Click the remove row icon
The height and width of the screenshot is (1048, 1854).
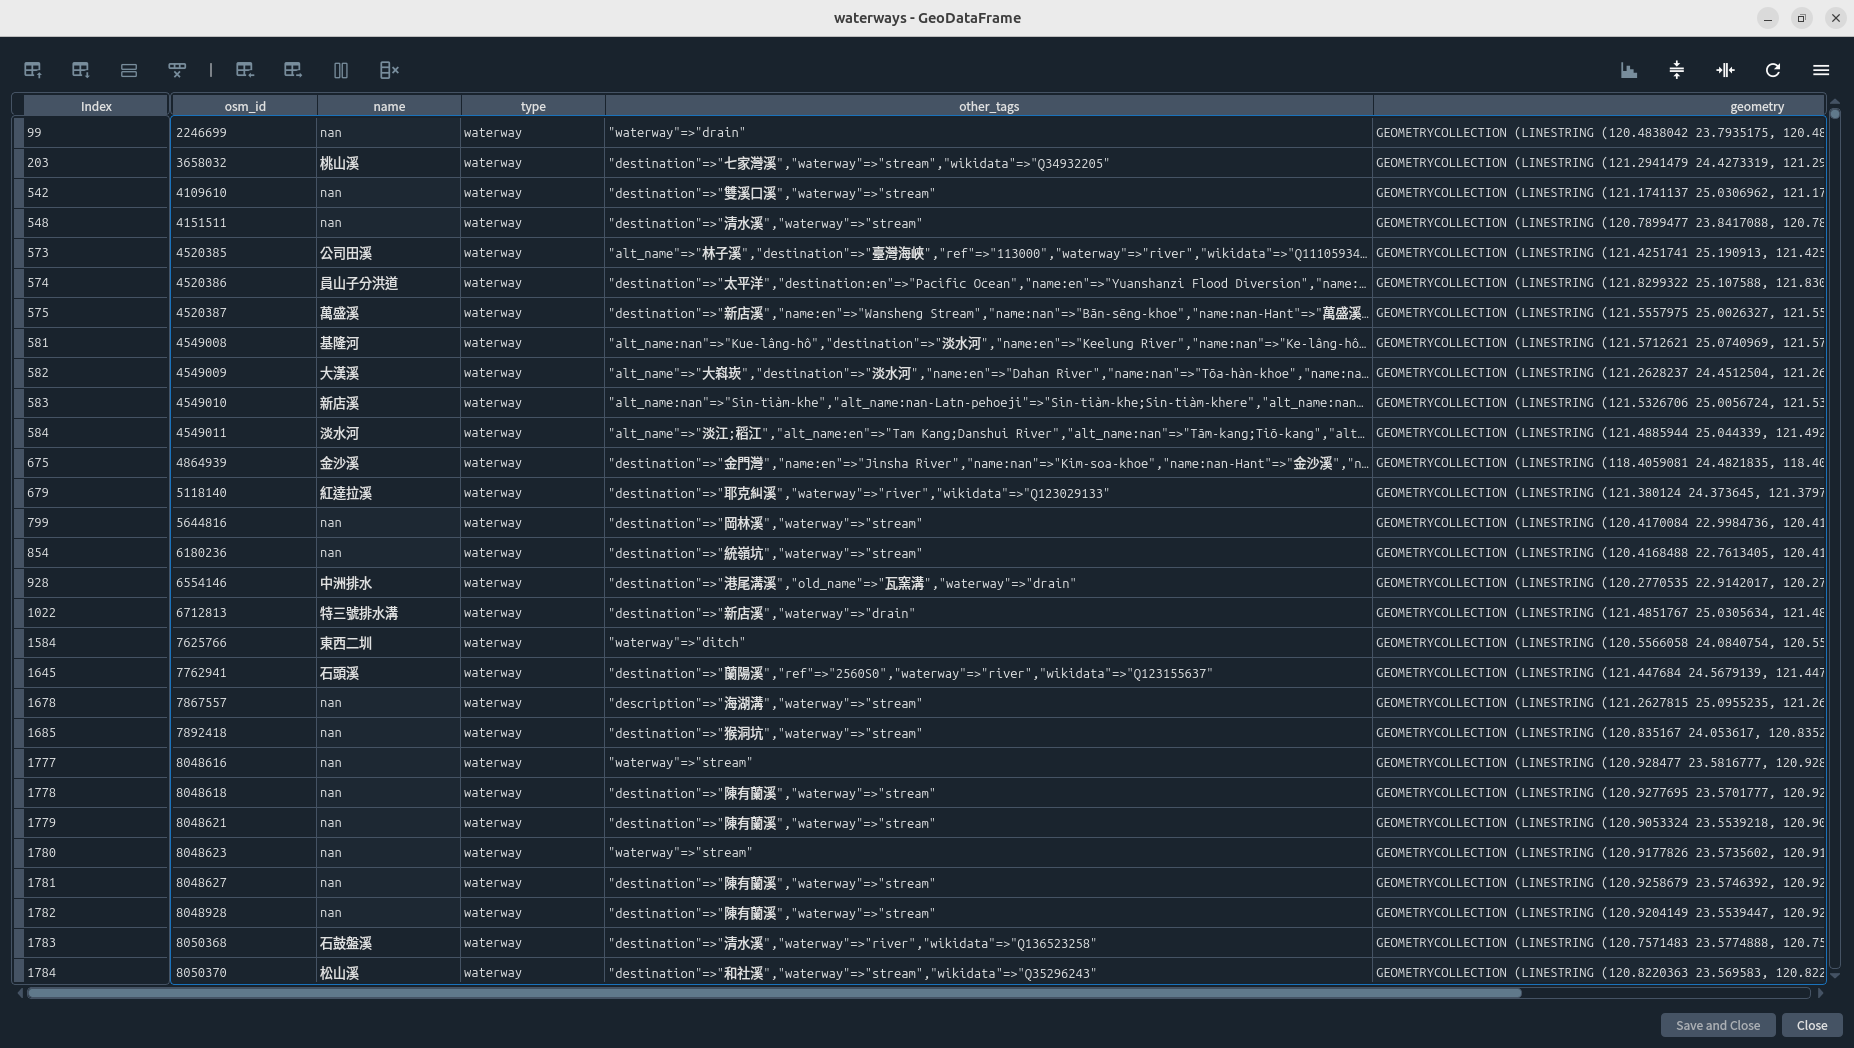177,70
